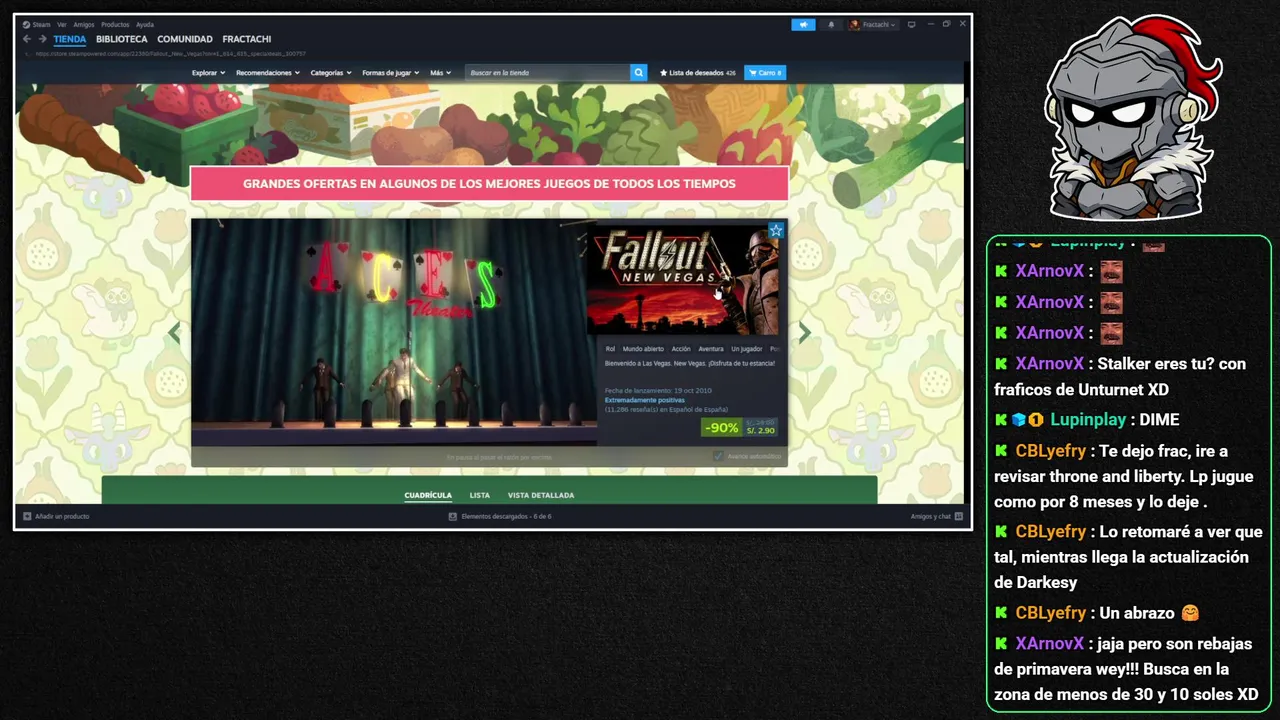Click the knight avatar overlay image
This screenshot has width=1280, height=720.
click(x=1132, y=118)
